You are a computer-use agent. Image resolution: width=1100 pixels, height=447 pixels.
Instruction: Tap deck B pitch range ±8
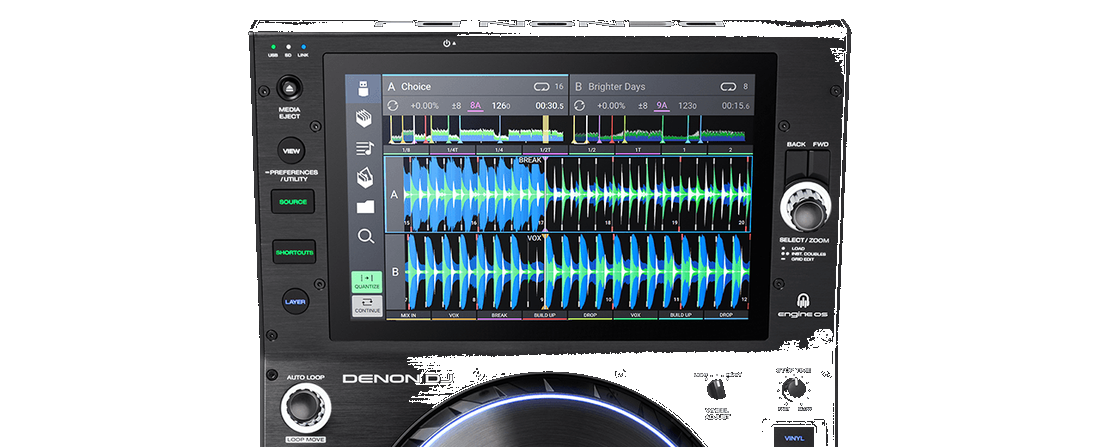pos(642,106)
